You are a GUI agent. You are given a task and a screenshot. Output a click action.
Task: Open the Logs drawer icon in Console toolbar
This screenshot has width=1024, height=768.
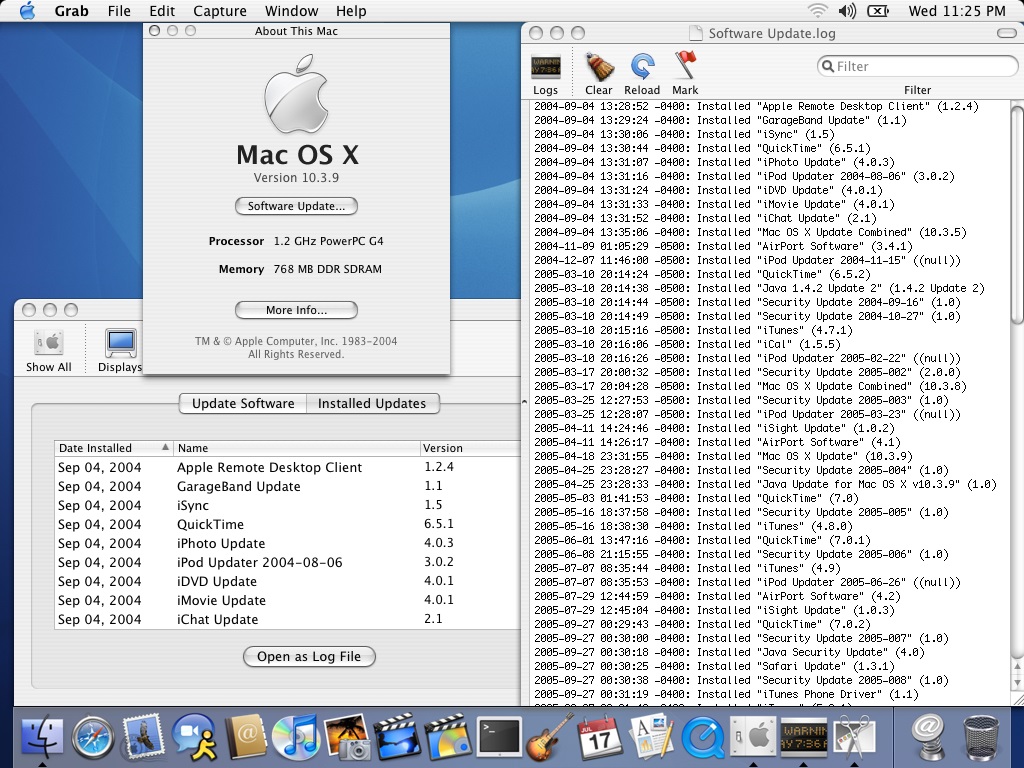click(545, 67)
